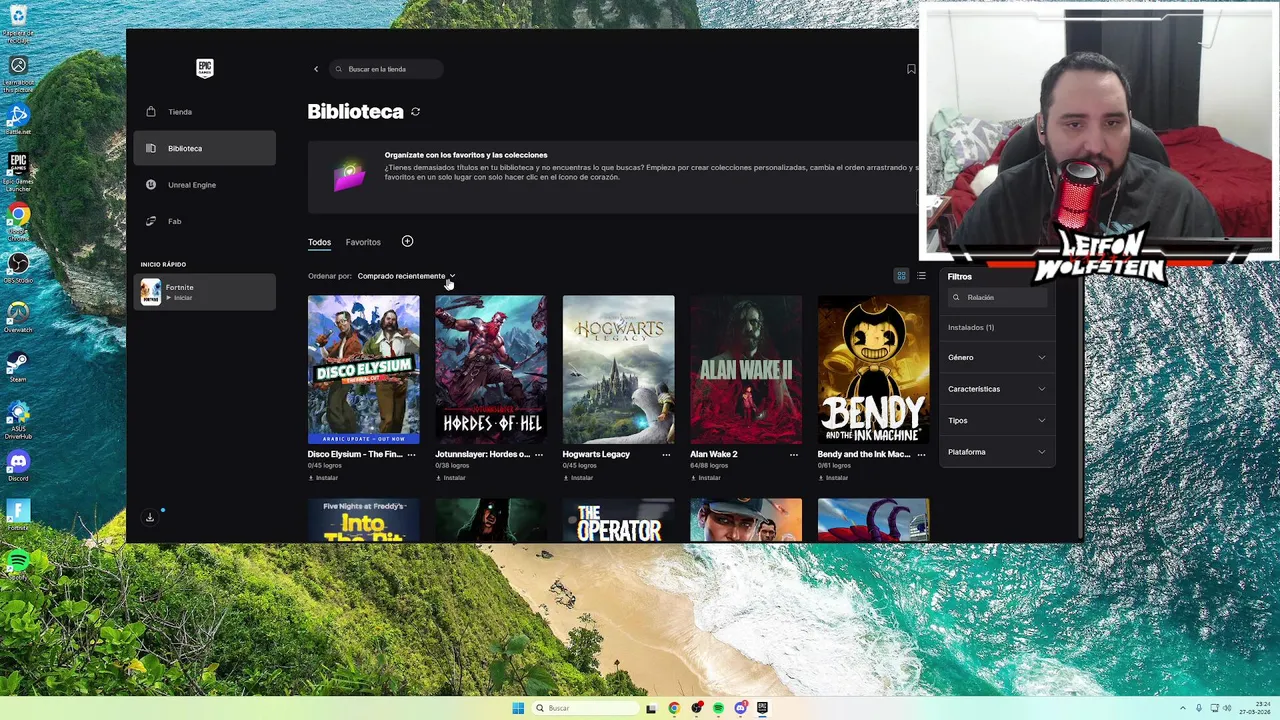The height and width of the screenshot is (720, 1280).
Task: Click the Epic Games logo
Action: pyautogui.click(x=205, y=68)
